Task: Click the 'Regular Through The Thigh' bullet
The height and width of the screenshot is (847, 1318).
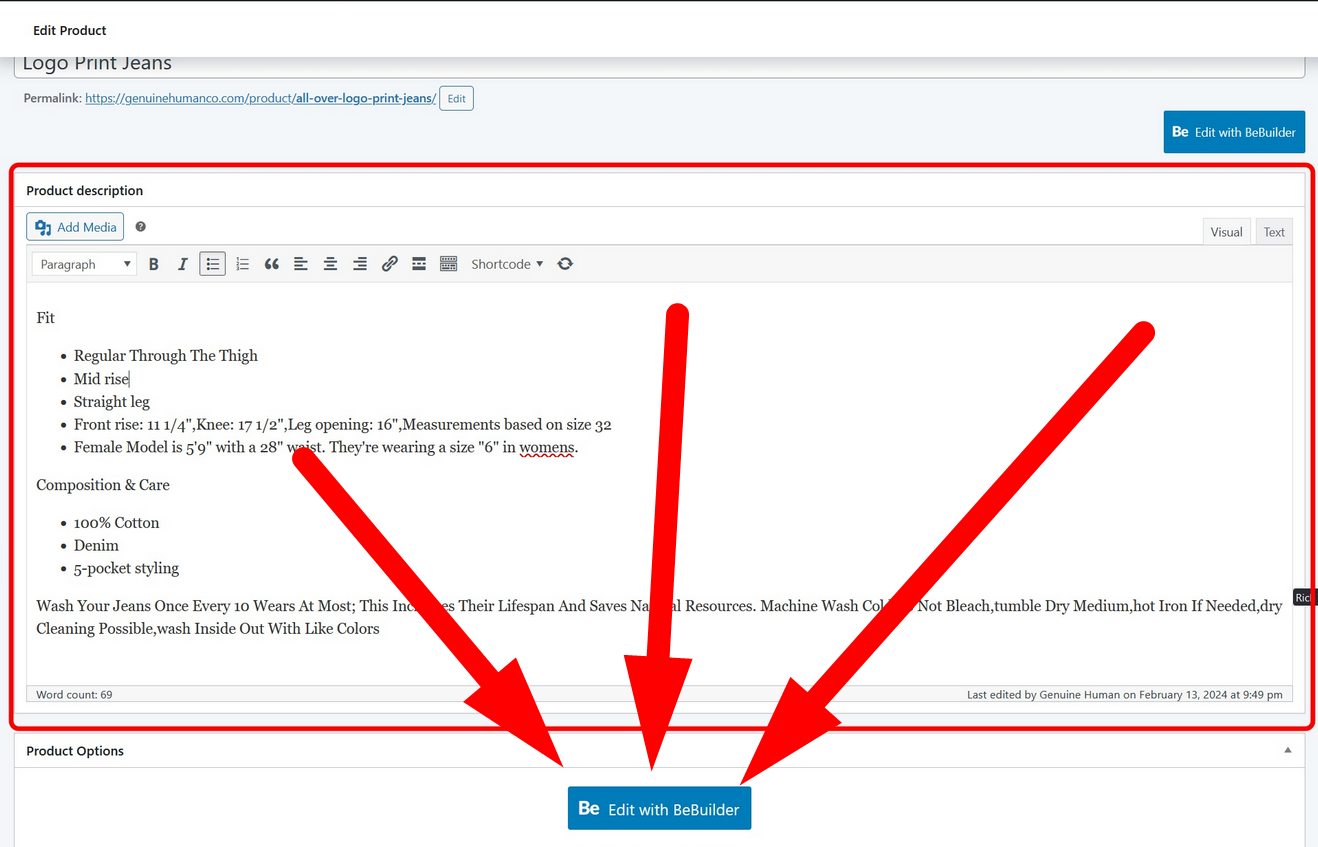Action: pos(166,356)
